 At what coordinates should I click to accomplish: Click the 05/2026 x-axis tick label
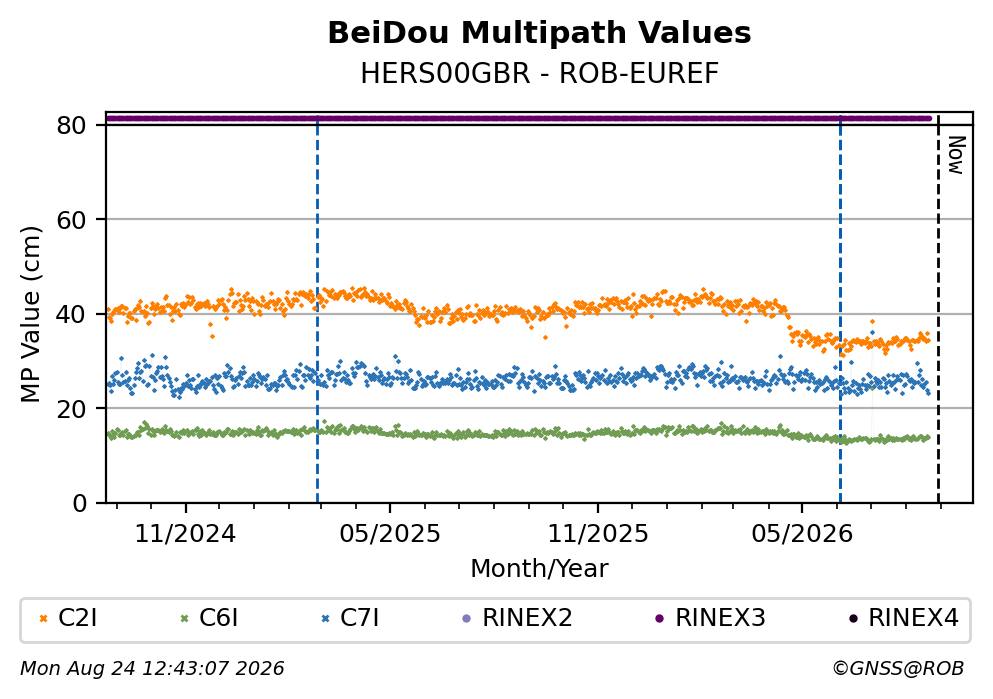pos(802,534)
